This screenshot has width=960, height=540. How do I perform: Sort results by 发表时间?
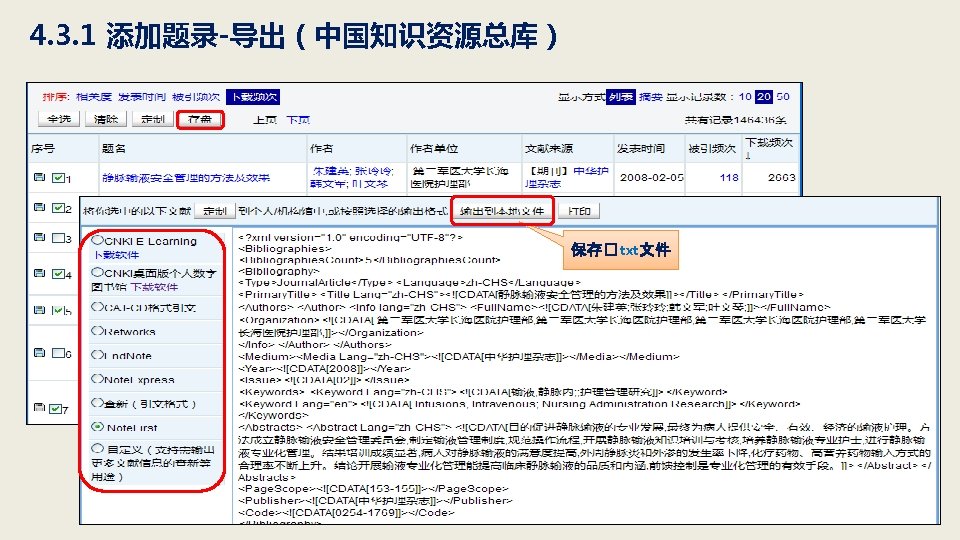(x=141, y=97)
